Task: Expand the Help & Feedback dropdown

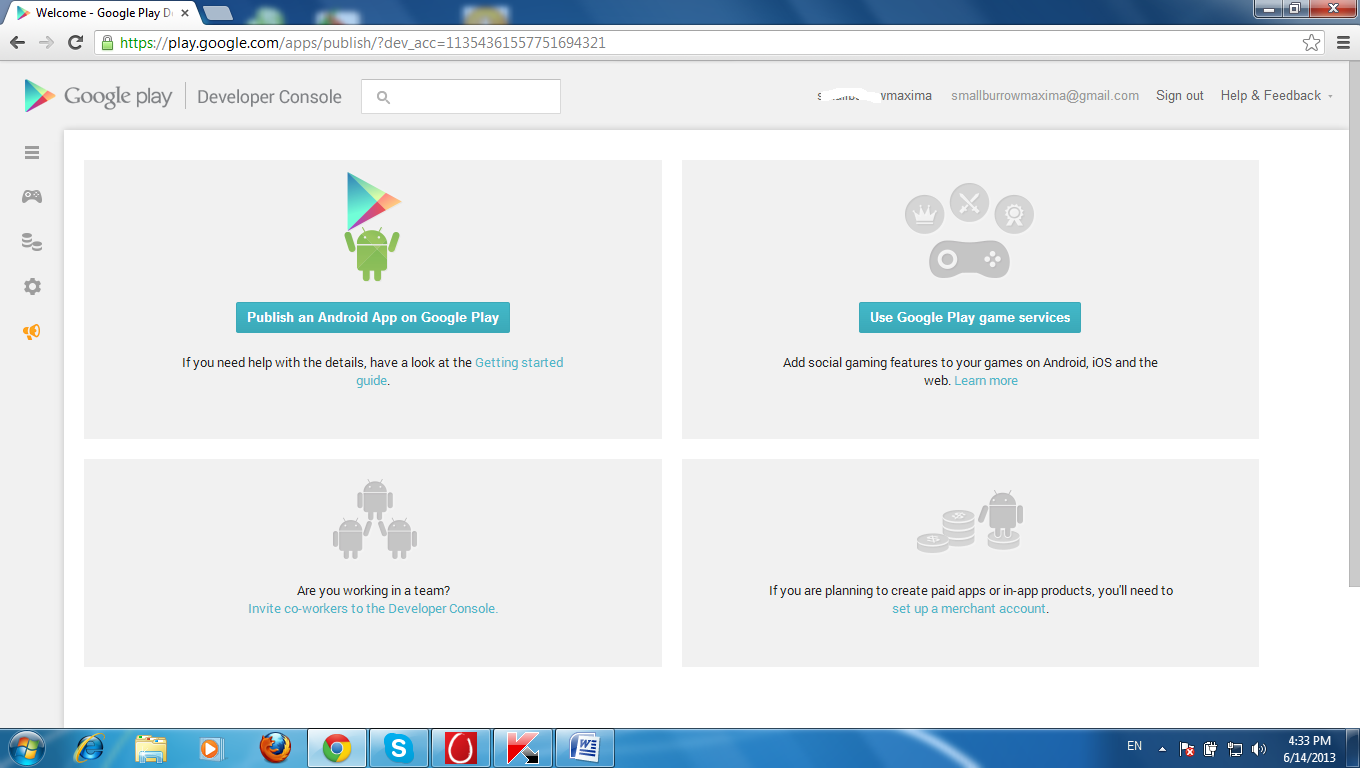Action: [1276, 96]
